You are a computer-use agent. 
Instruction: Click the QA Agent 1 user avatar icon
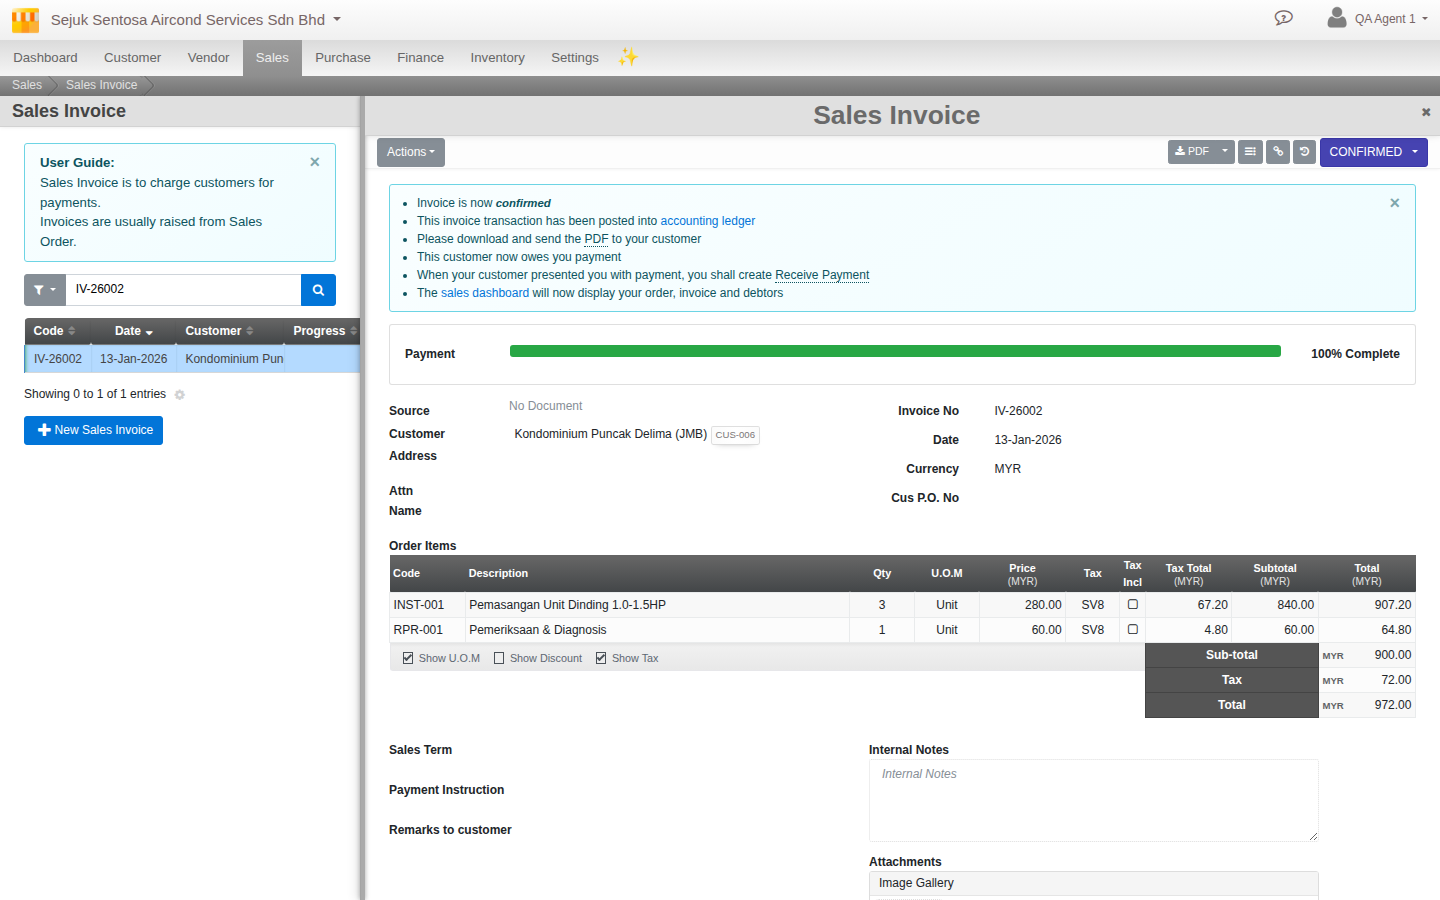coord(1337,17)
